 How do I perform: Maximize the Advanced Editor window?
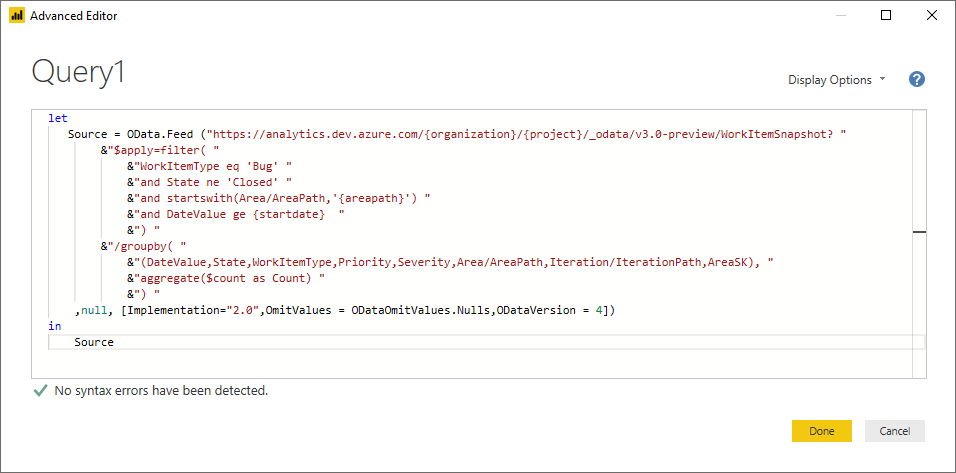point(886,16)
